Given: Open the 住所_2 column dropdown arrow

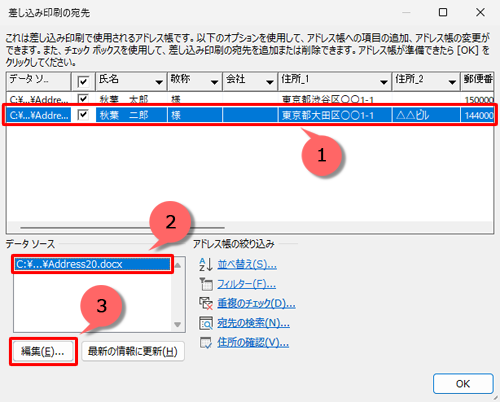Looking at the screenshot, I should [x=452, y=82].
